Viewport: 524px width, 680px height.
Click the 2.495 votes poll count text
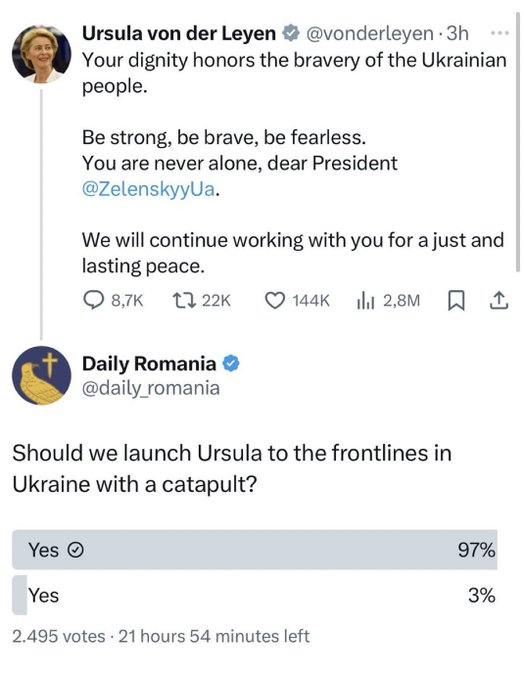point(59,636)
